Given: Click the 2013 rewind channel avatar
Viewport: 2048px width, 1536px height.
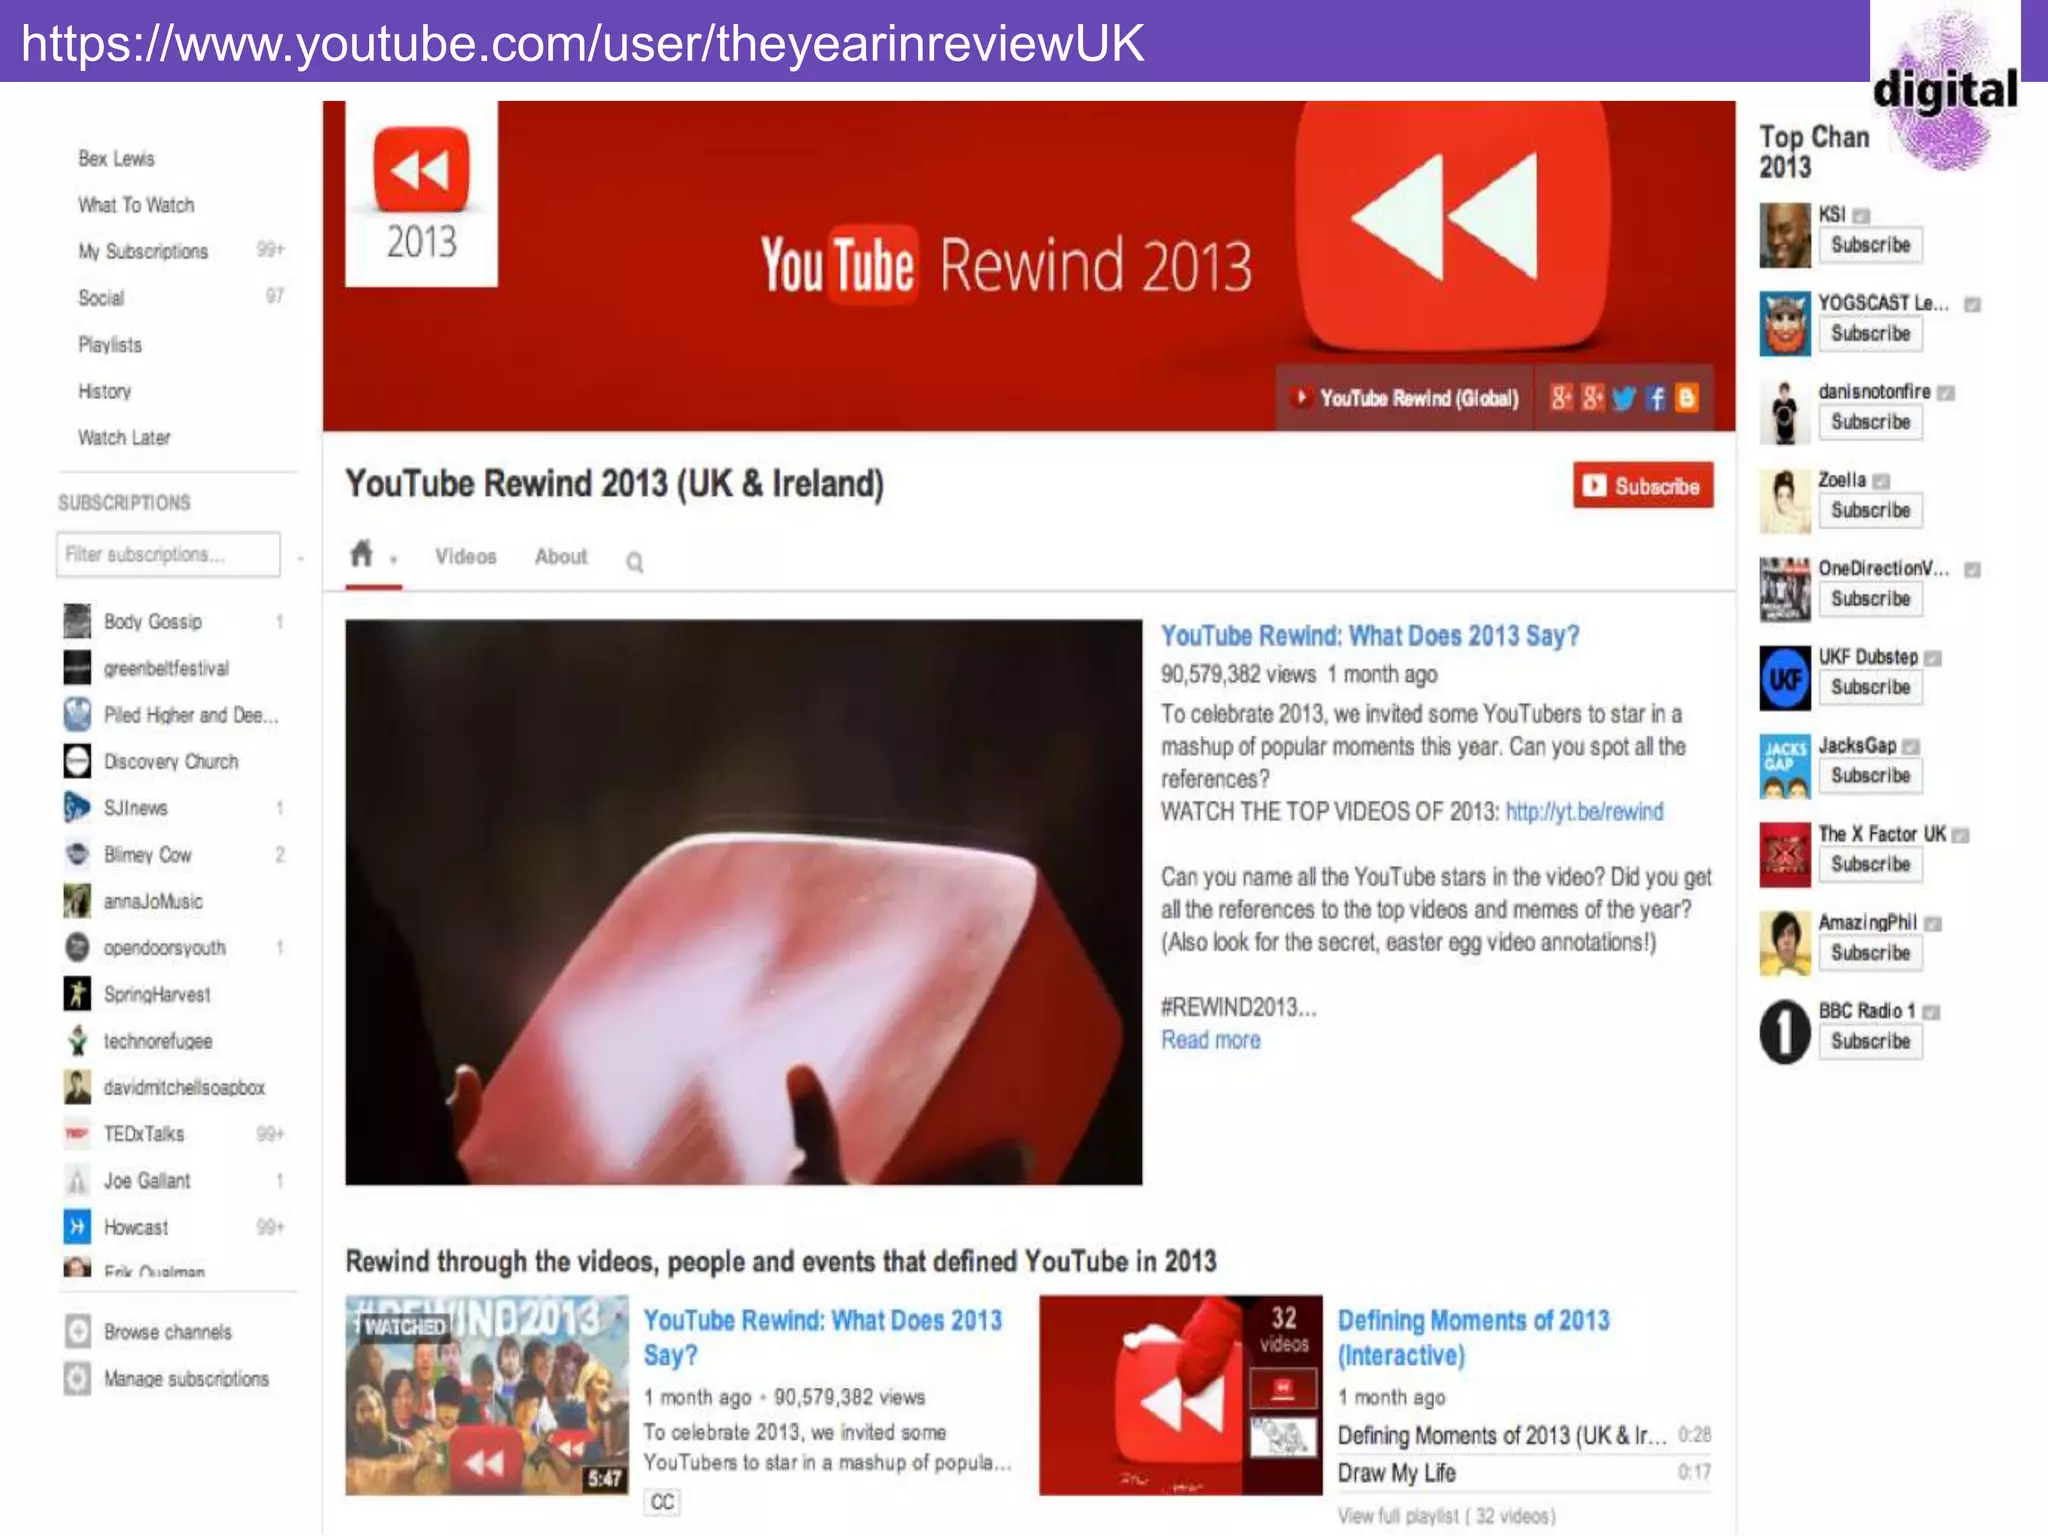Looking at the screenshot, I should (x=421, y=194).
